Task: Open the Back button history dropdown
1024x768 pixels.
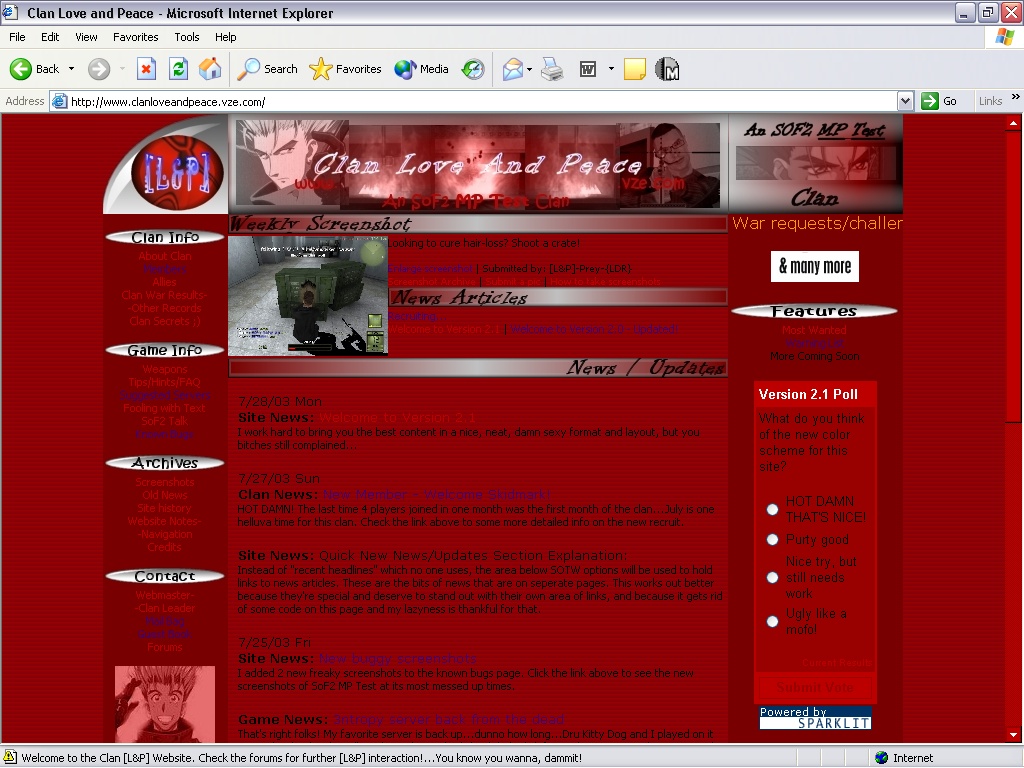Action: (x=71, y=69)
